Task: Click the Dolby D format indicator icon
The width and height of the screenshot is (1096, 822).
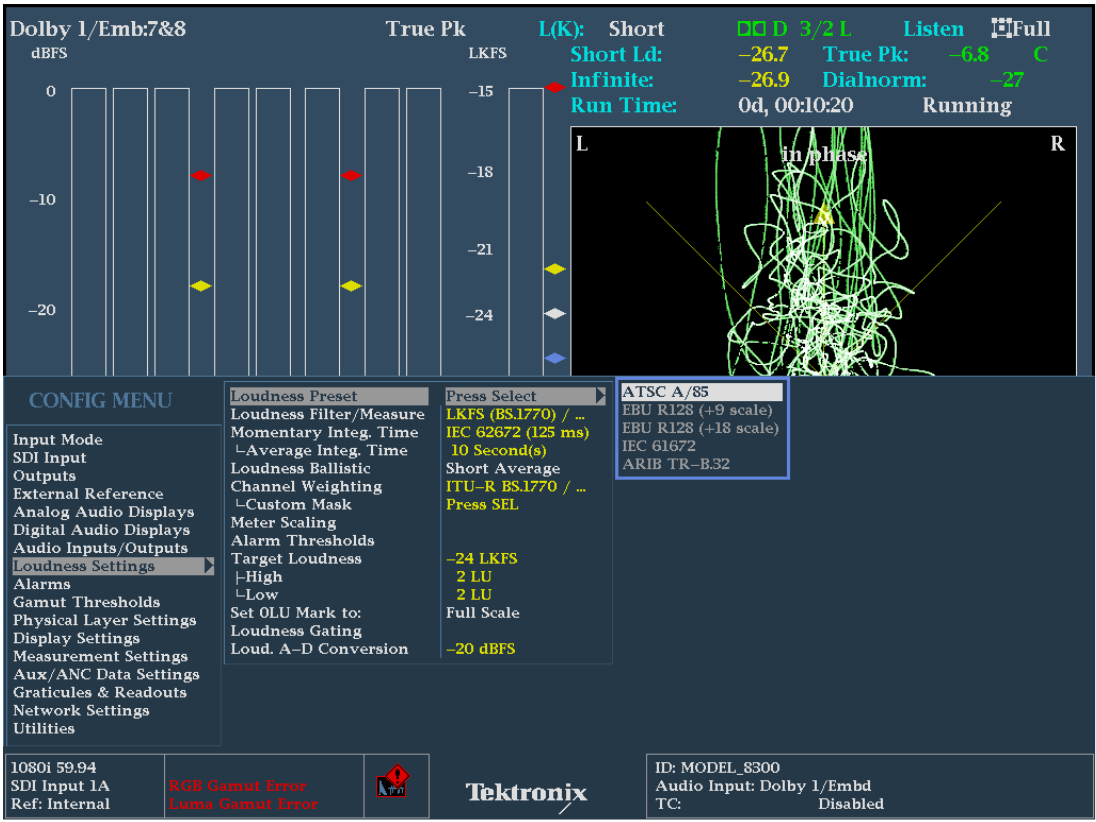Action: coord(763,29)
